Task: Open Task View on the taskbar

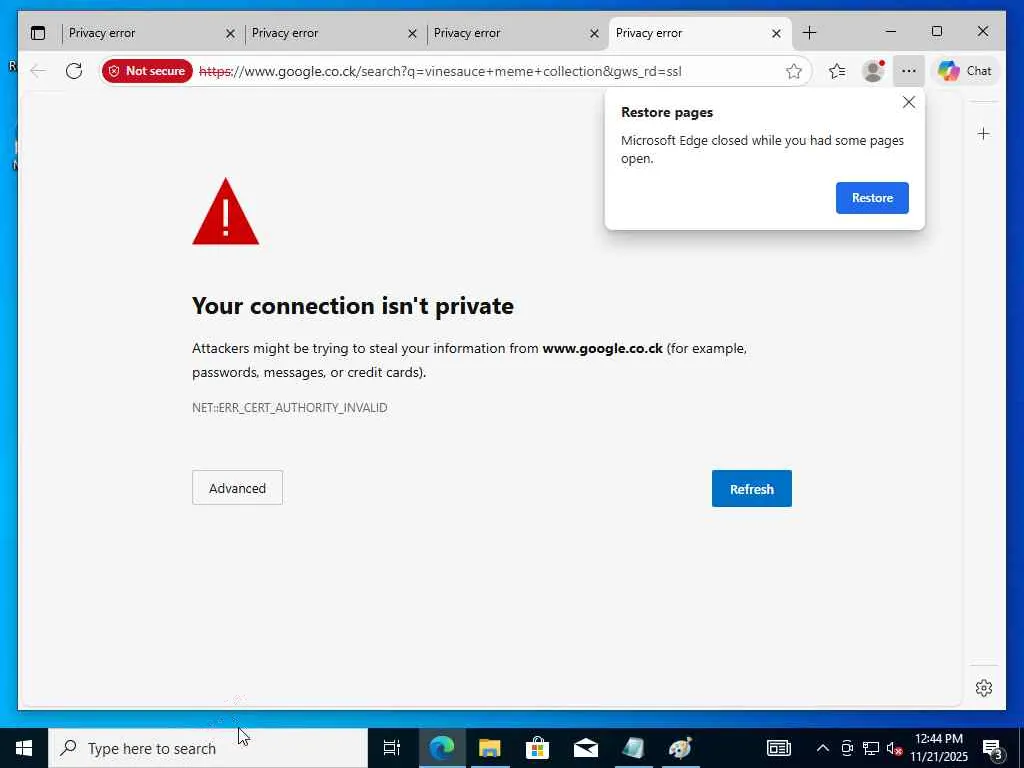Action: [392, 748]
